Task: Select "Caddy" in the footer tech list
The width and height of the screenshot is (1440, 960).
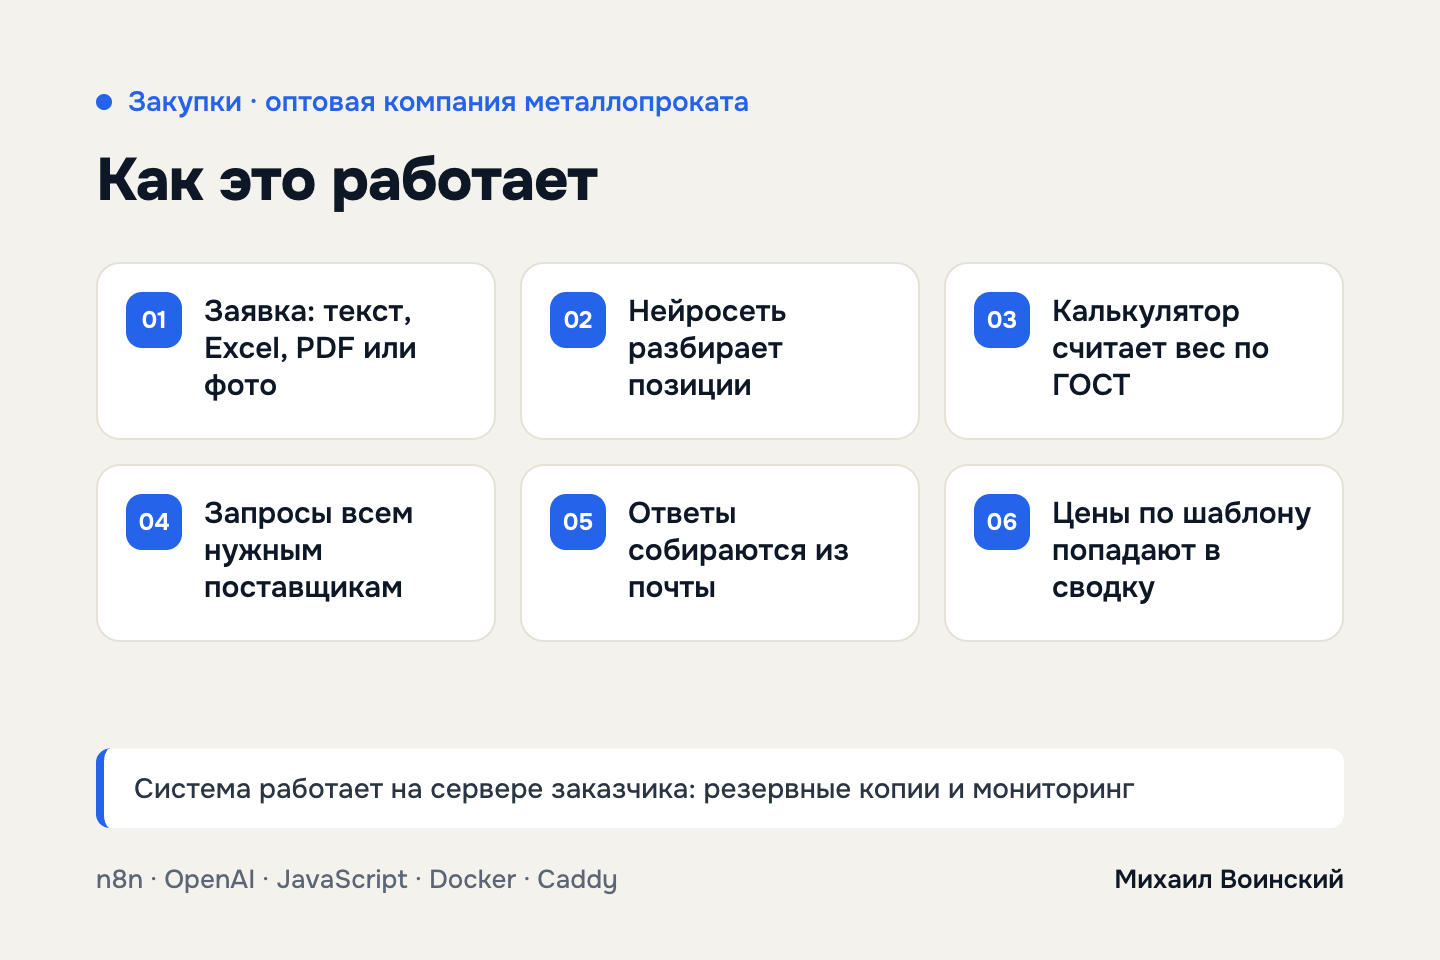Action: point(577,880)
